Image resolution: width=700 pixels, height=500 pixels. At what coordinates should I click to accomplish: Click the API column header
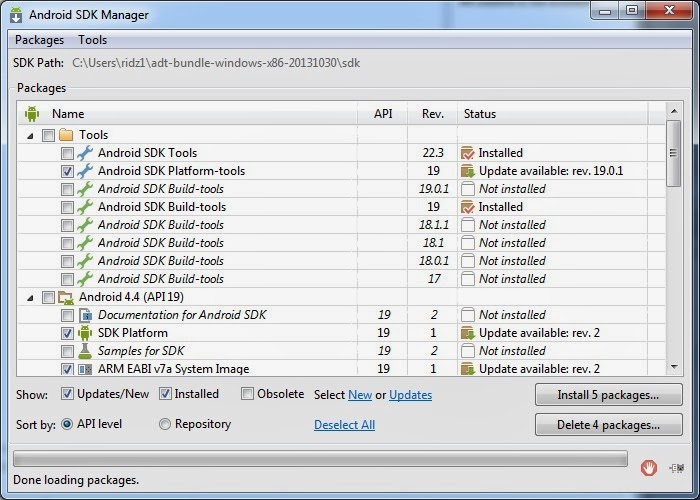(x=383, y=114)
